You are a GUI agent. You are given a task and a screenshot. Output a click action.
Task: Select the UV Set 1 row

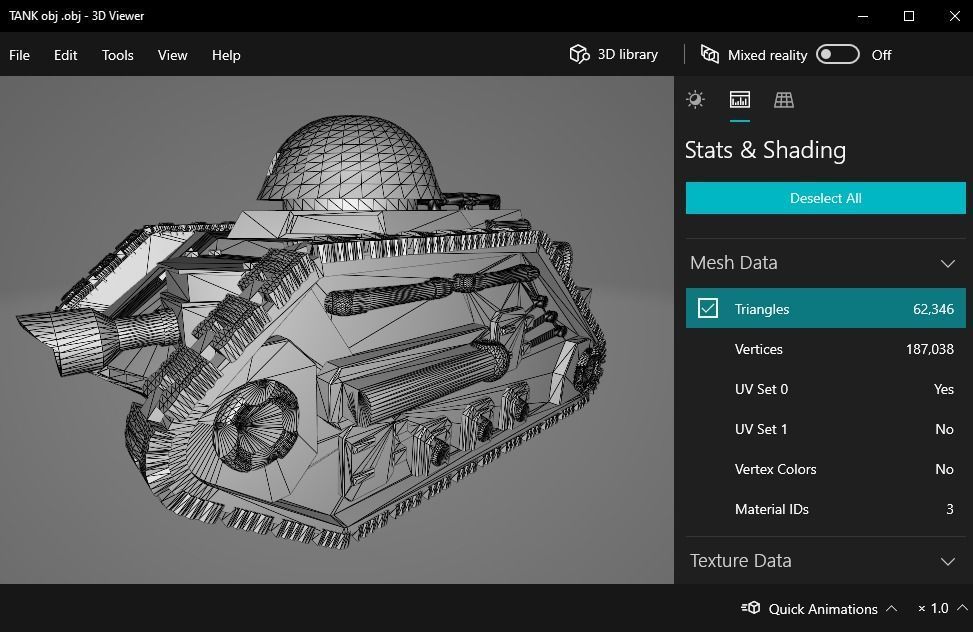pos(825,429)
